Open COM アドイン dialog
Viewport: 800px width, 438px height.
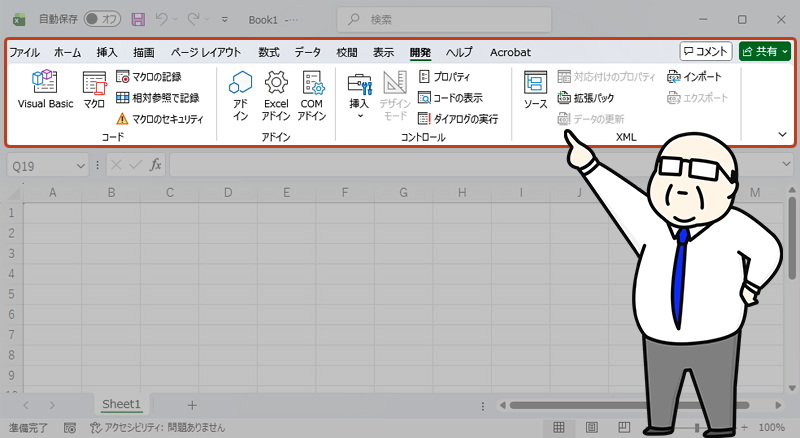(x=312, y=95)
